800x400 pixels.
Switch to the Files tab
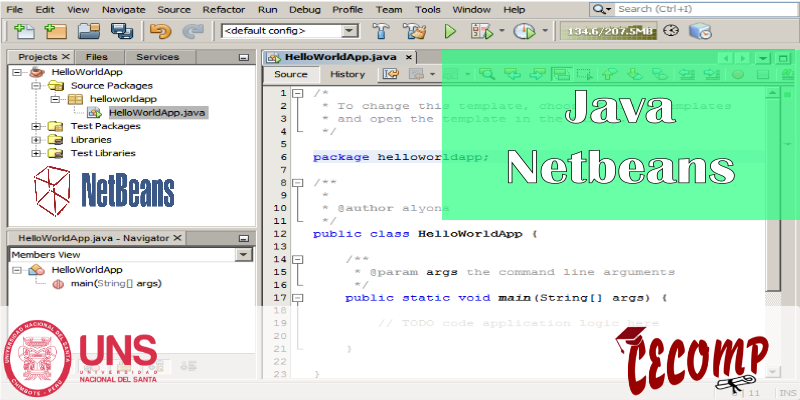click(x=97, y=57)
